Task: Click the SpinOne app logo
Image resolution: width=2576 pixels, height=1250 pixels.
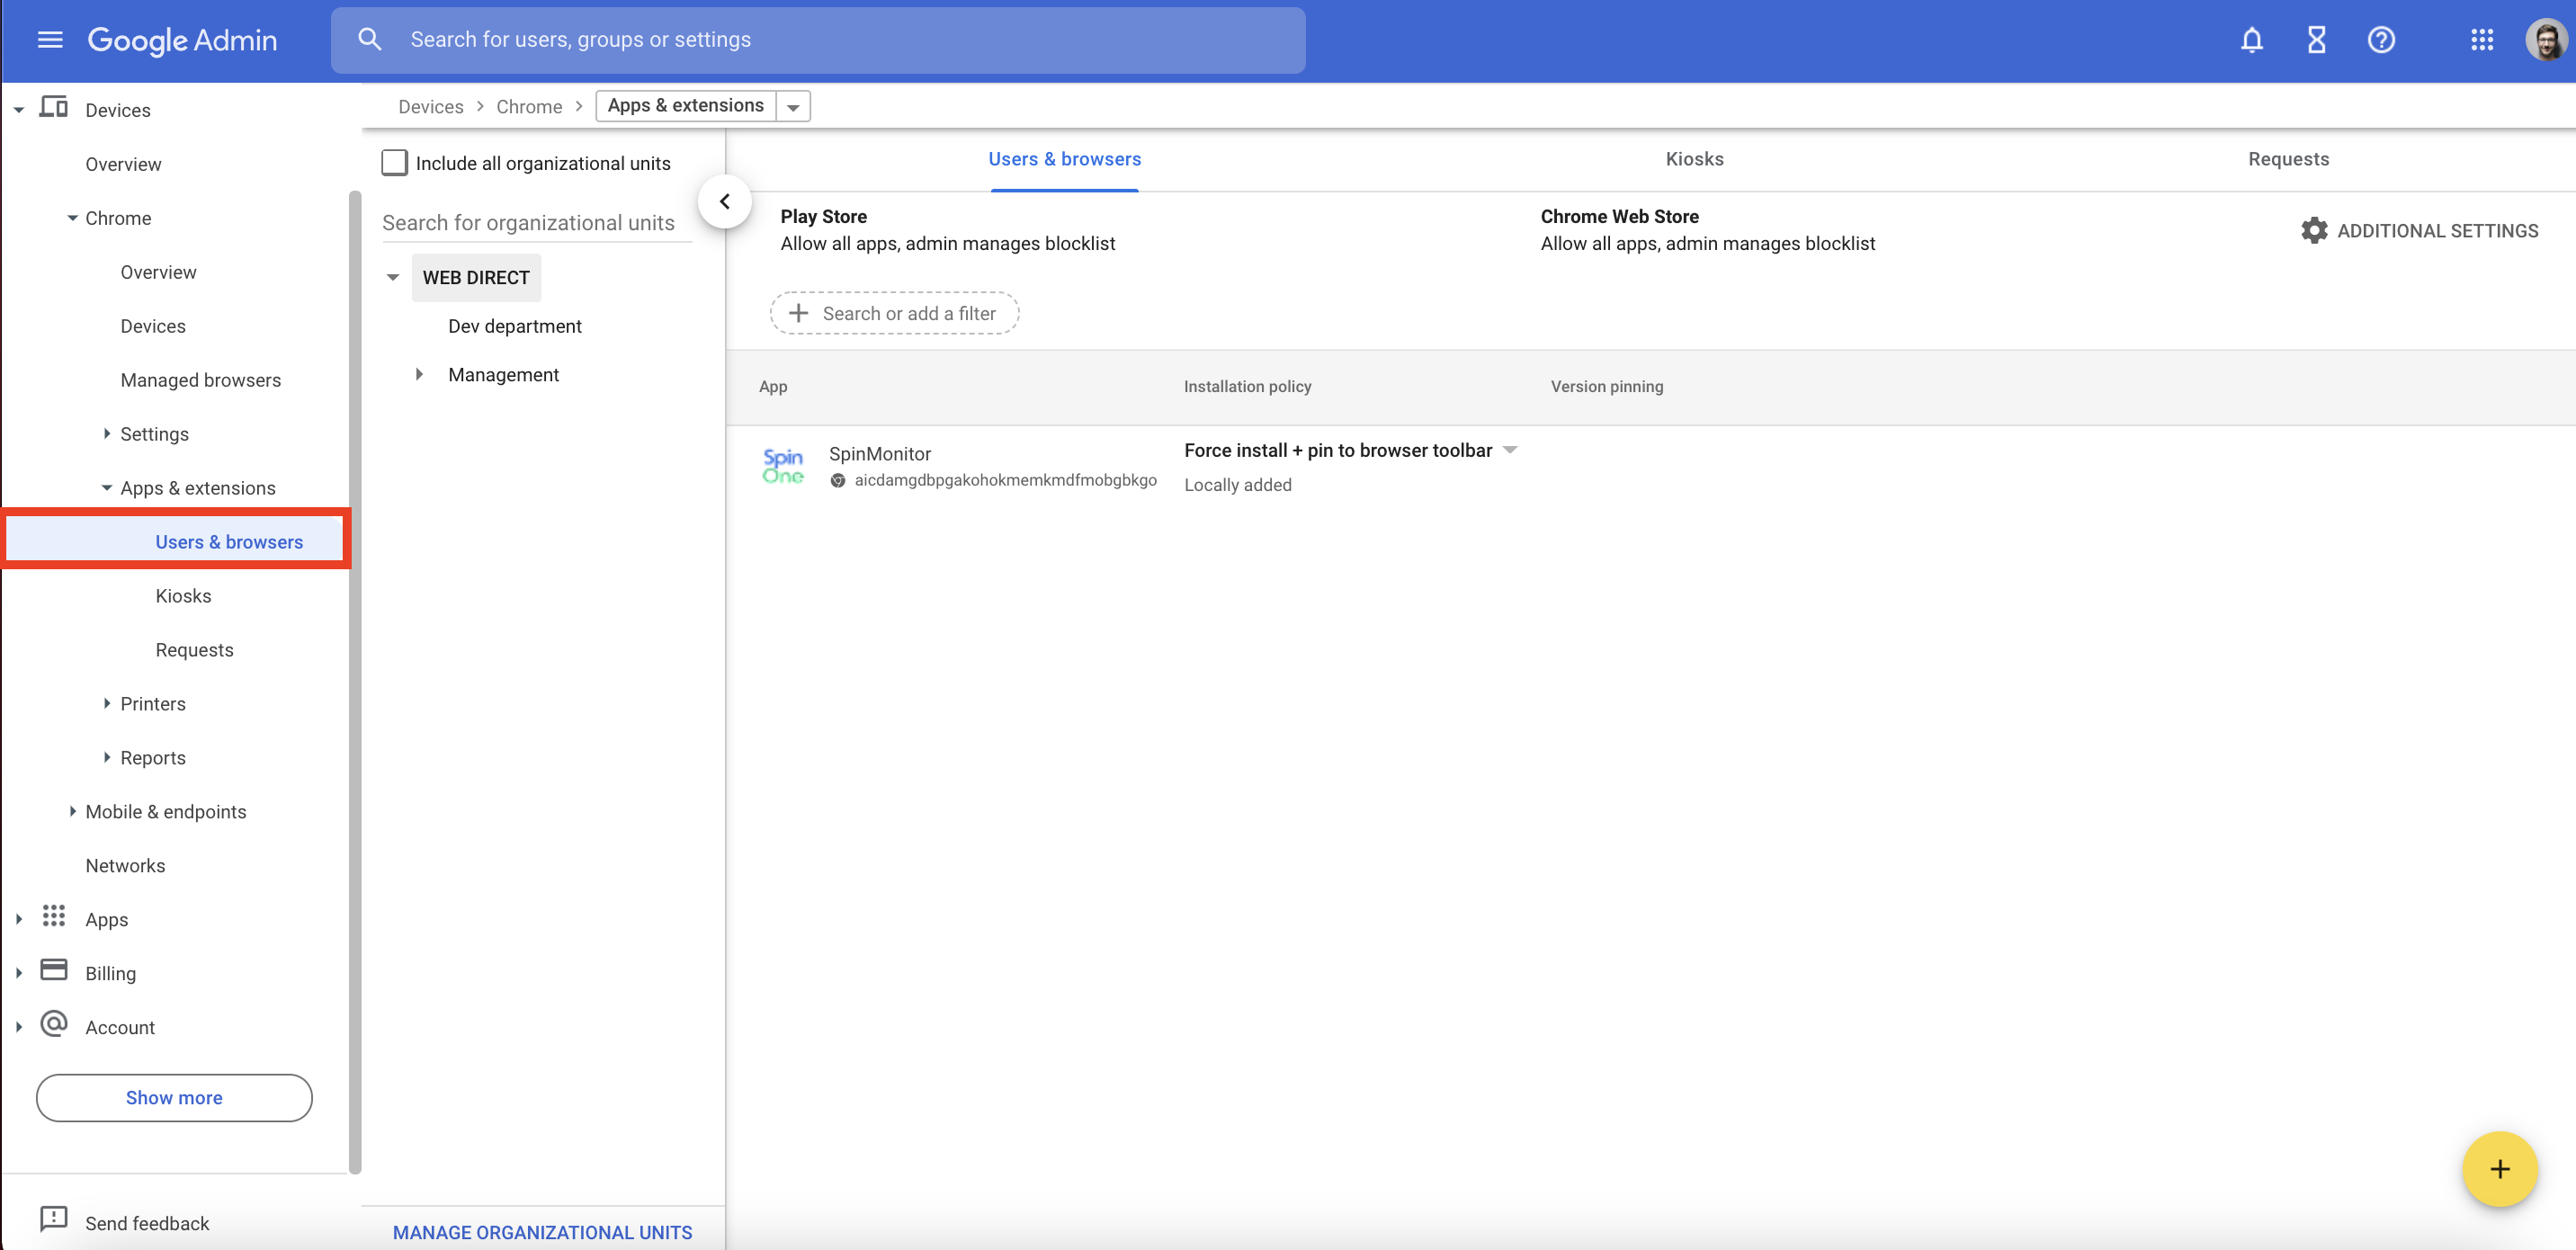Action: click(783, 466)
